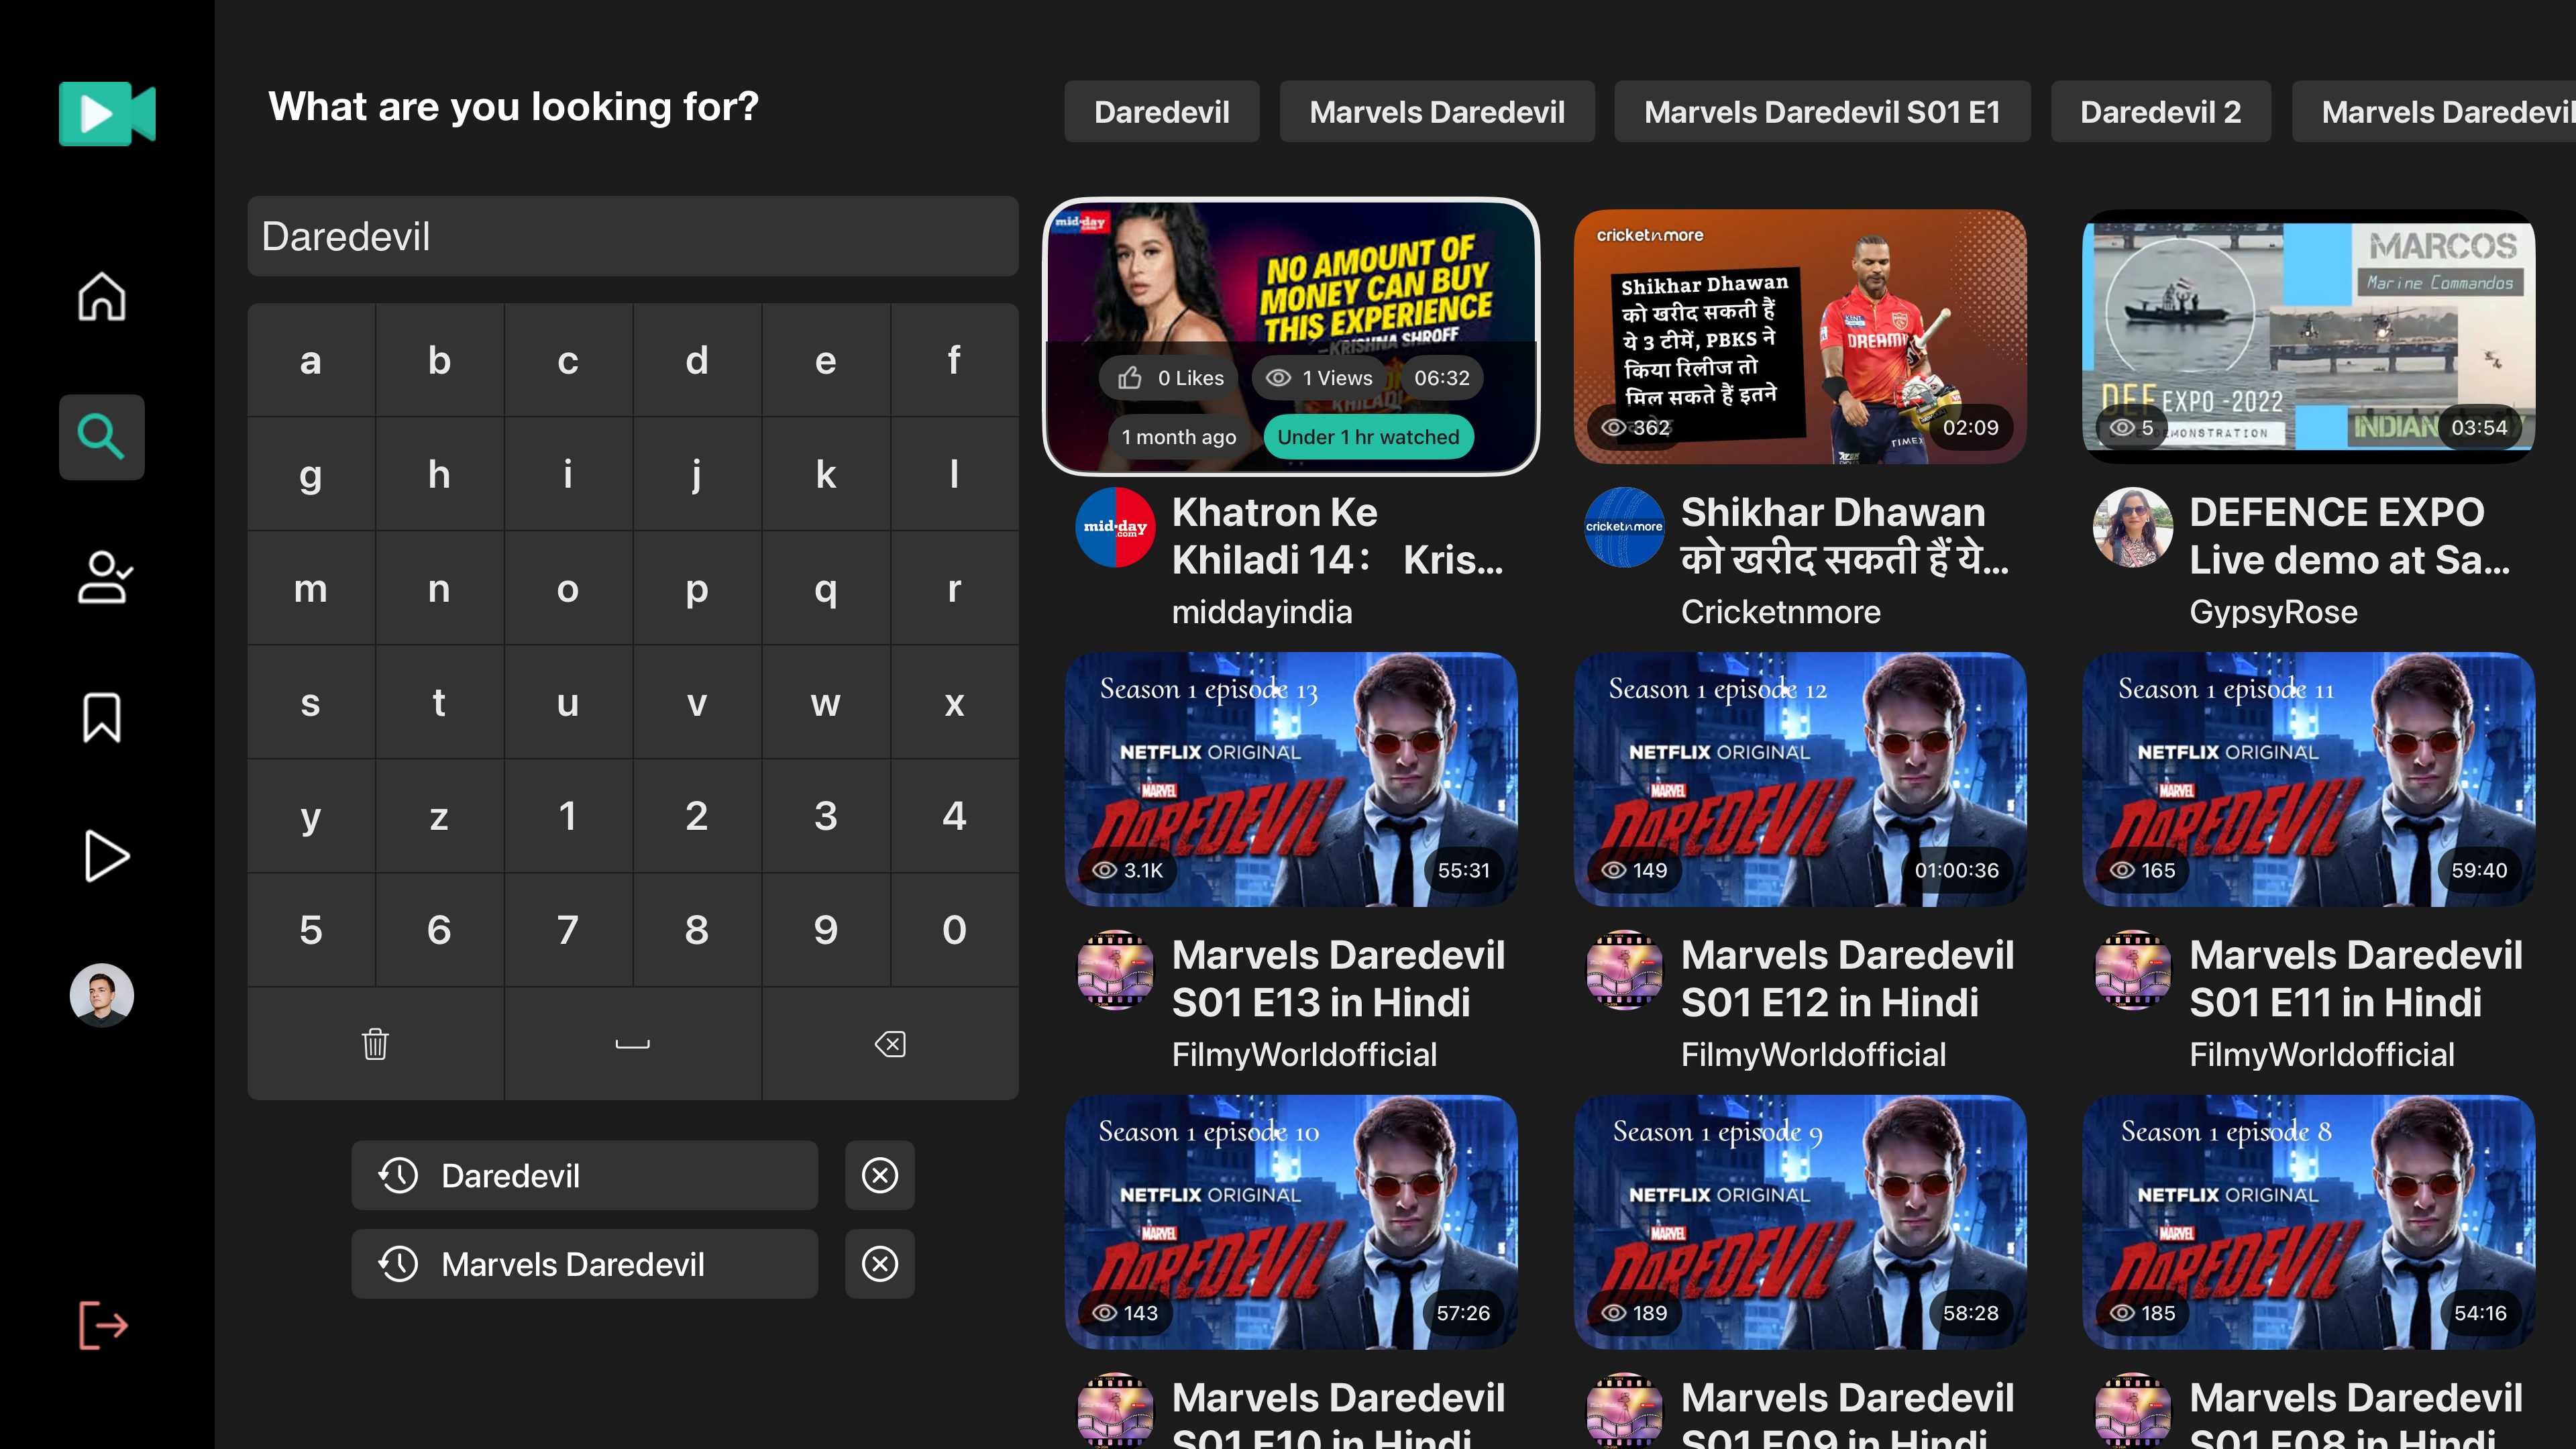The width and height of the screenshot is (2576, 1449).
Task: Open the profile avatar in sidebar
Action: pos(102,995)
